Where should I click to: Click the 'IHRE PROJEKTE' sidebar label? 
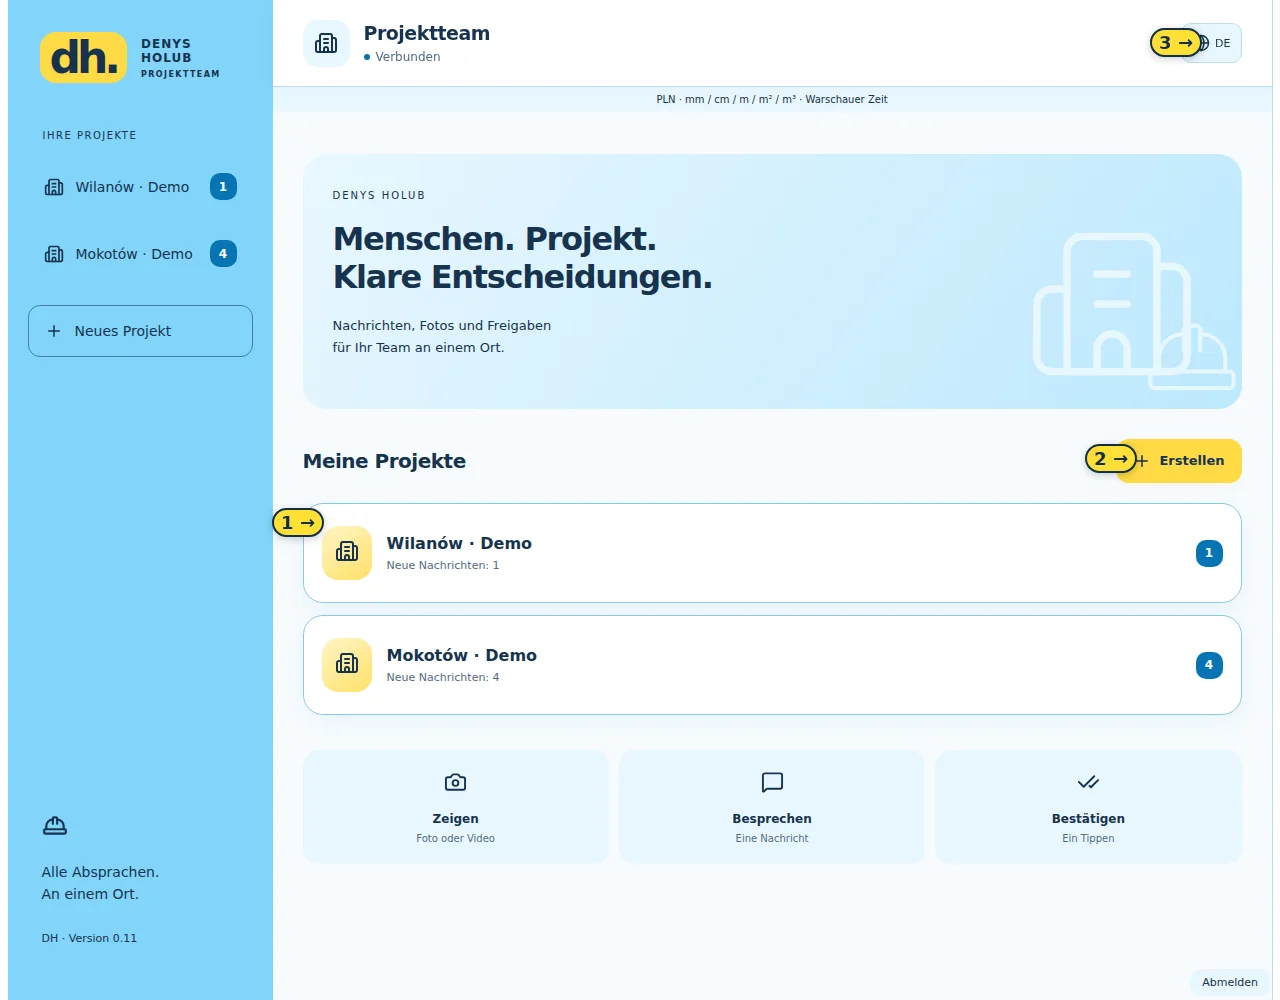tap(89, 135)
